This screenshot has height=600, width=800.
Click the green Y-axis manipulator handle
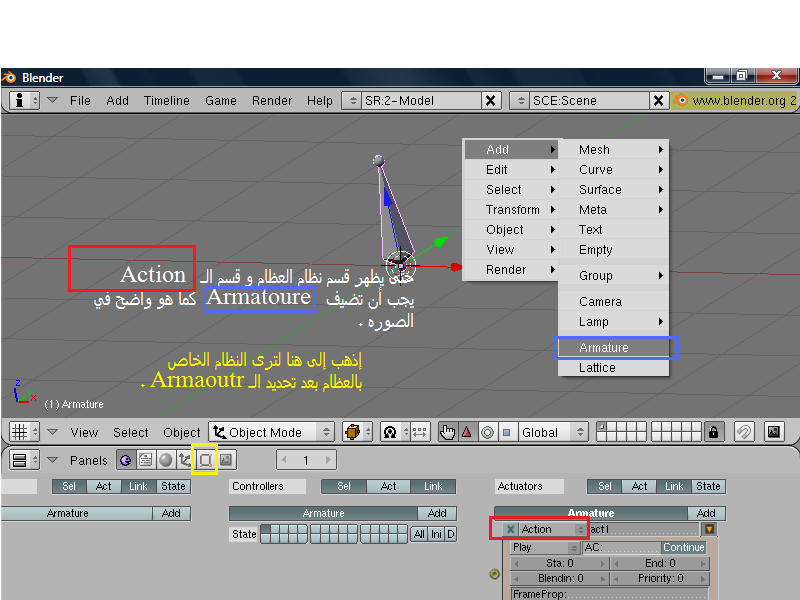click(439, 242)
